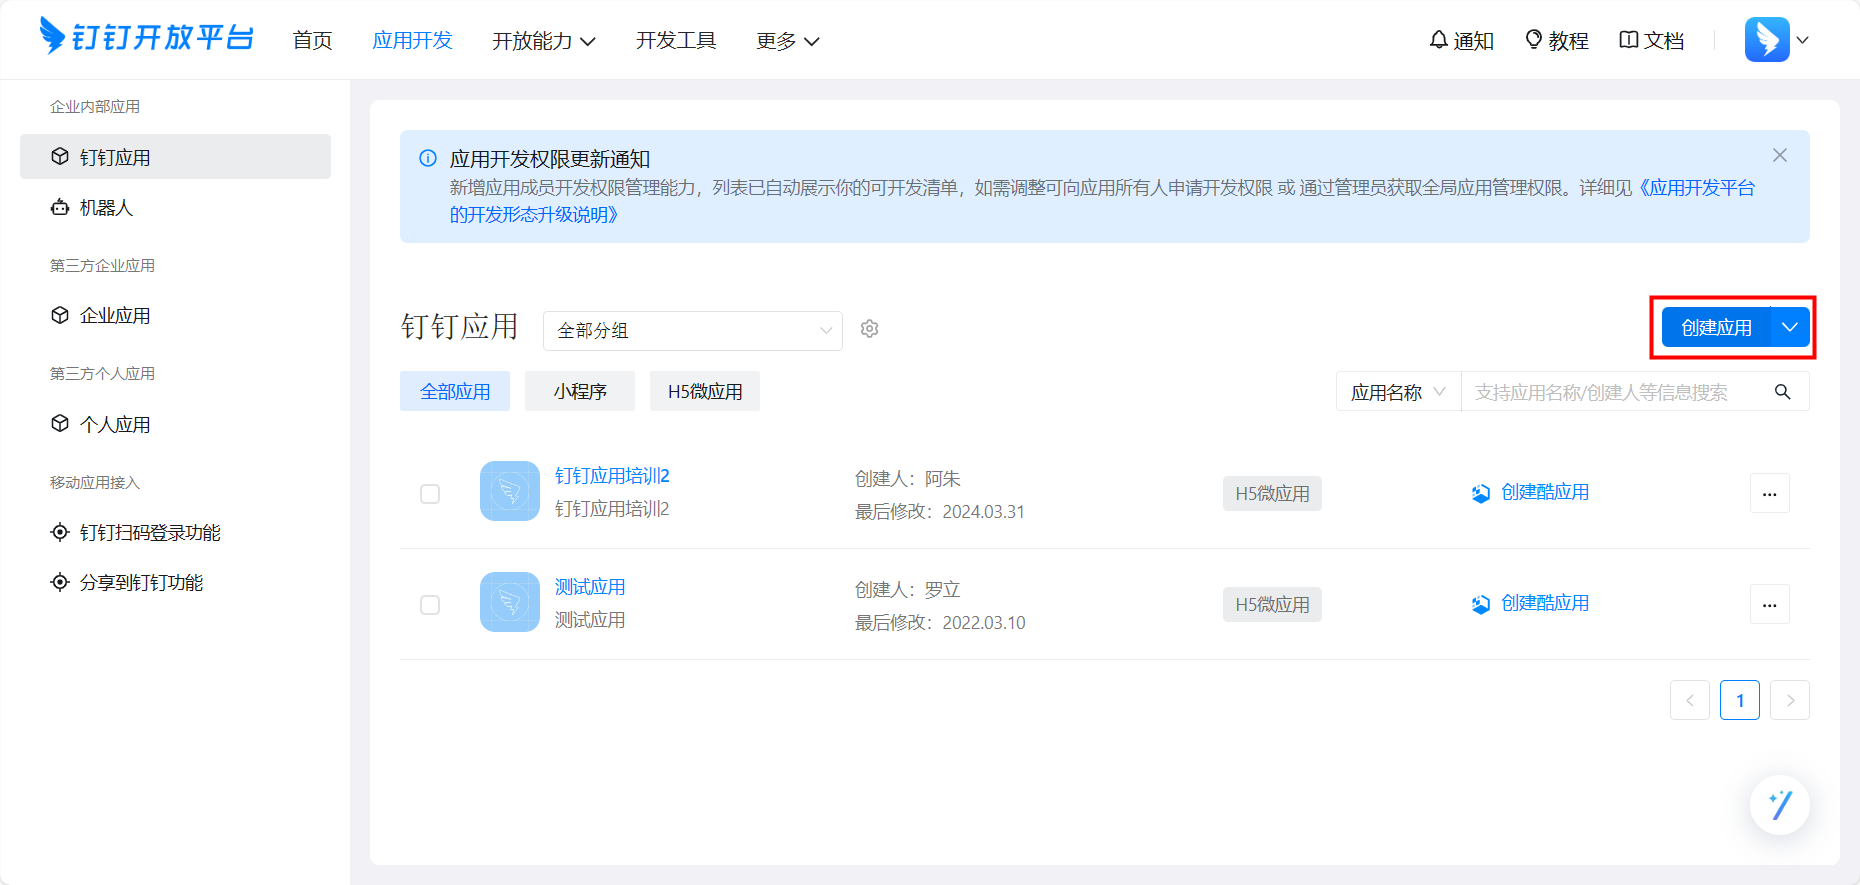Click text 最后修改: 2022.03.10

point(940,623)
